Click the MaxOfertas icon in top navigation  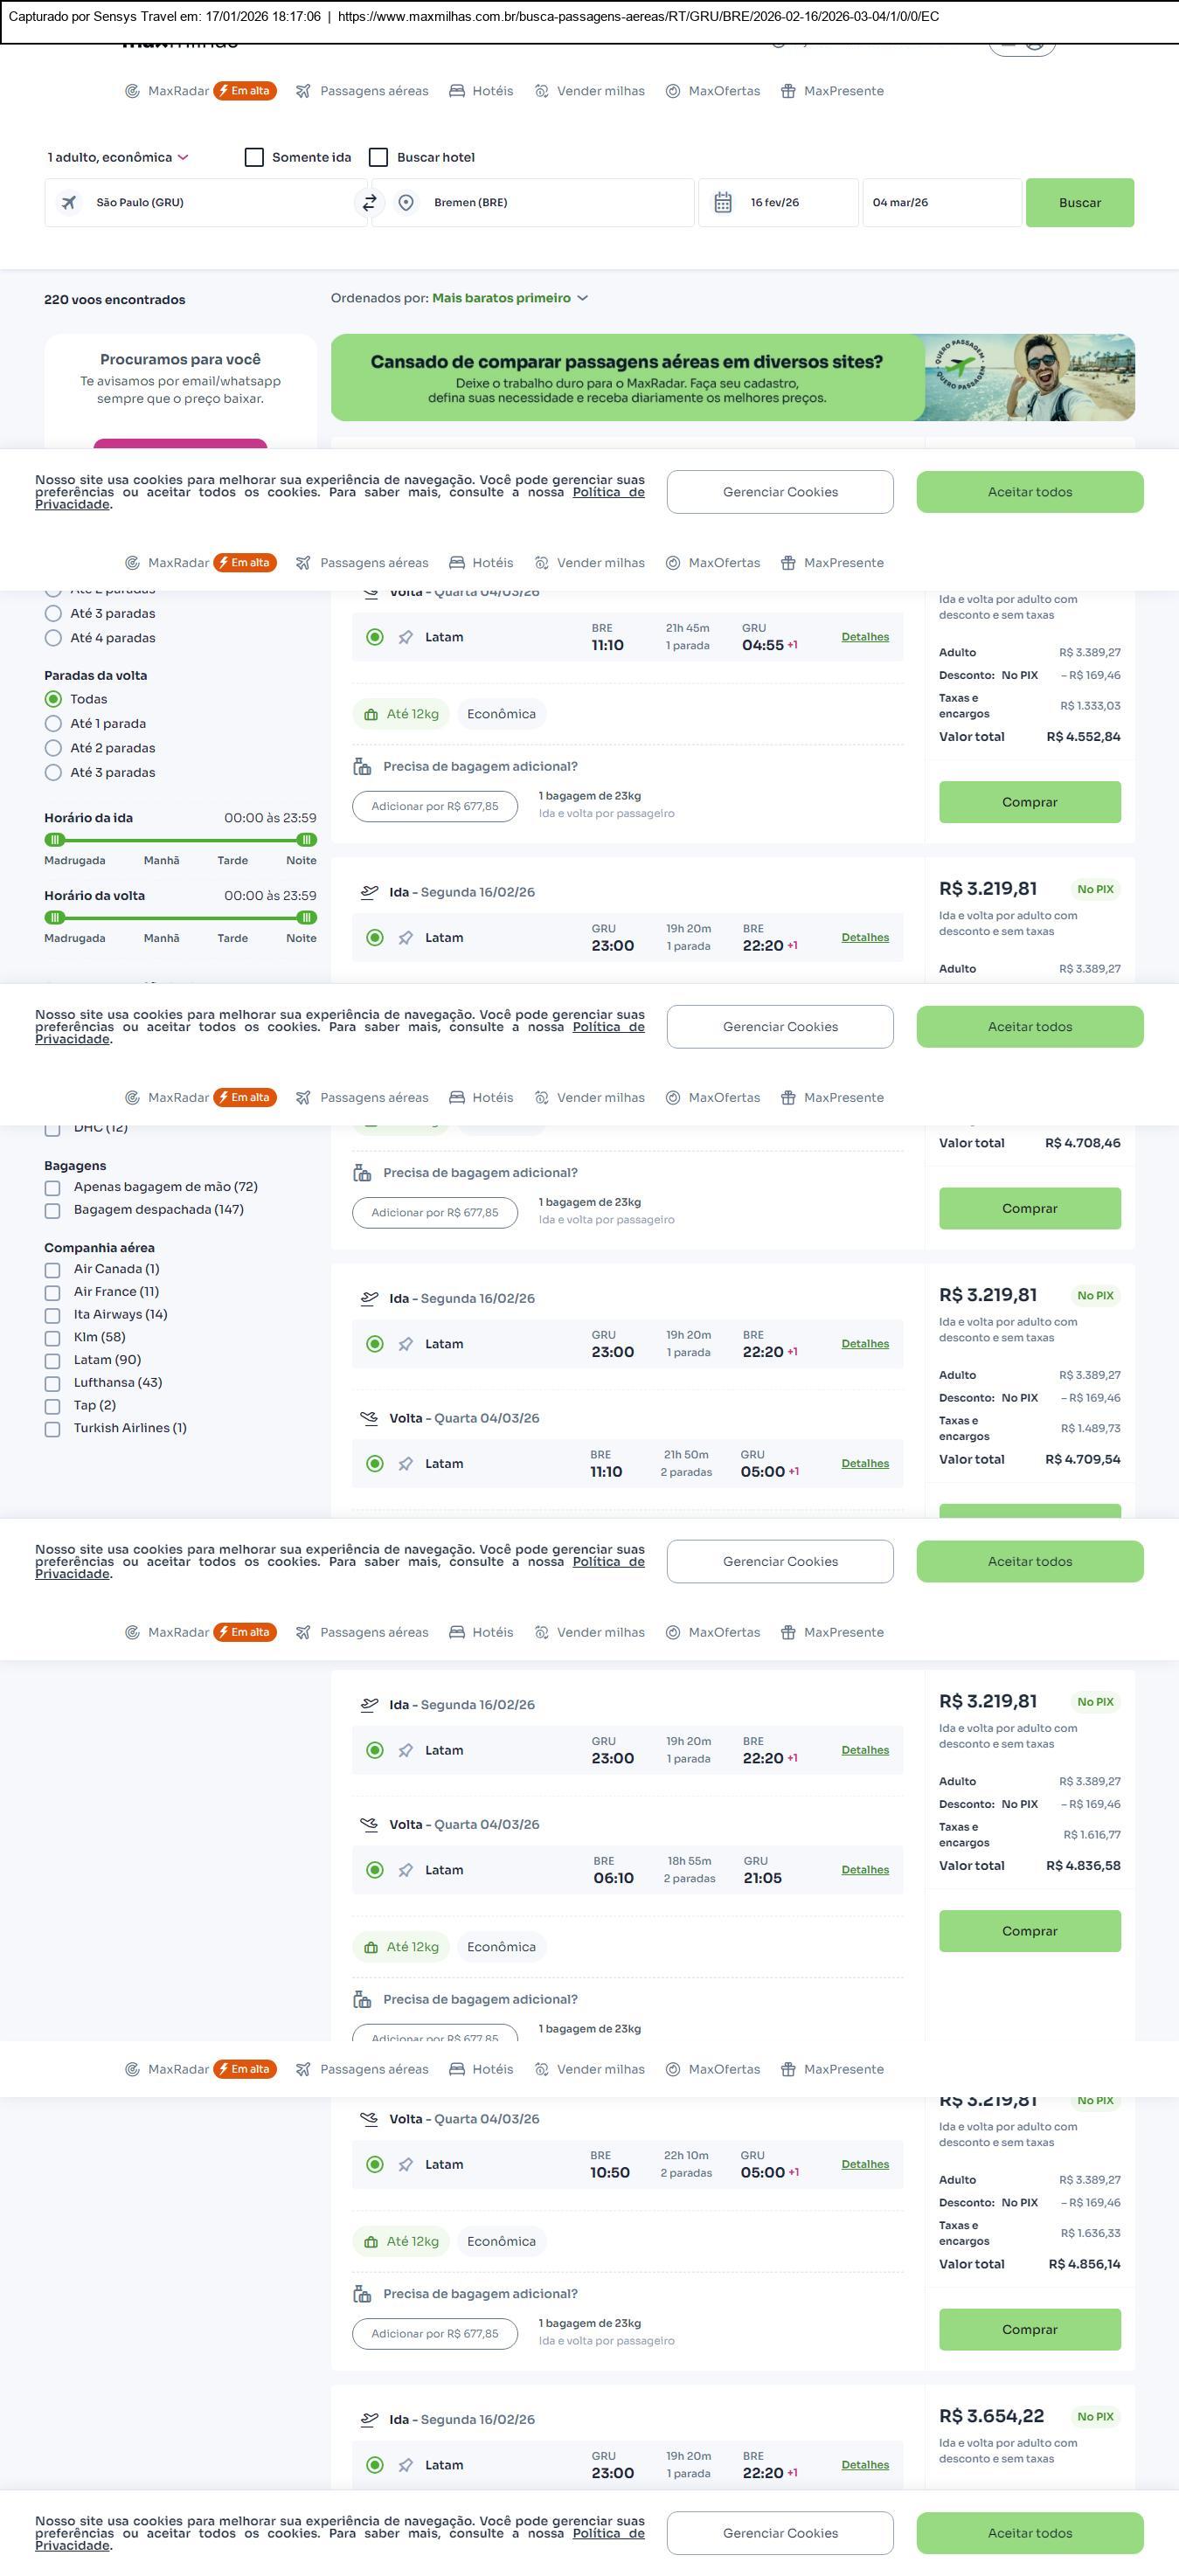click(673, 91)
